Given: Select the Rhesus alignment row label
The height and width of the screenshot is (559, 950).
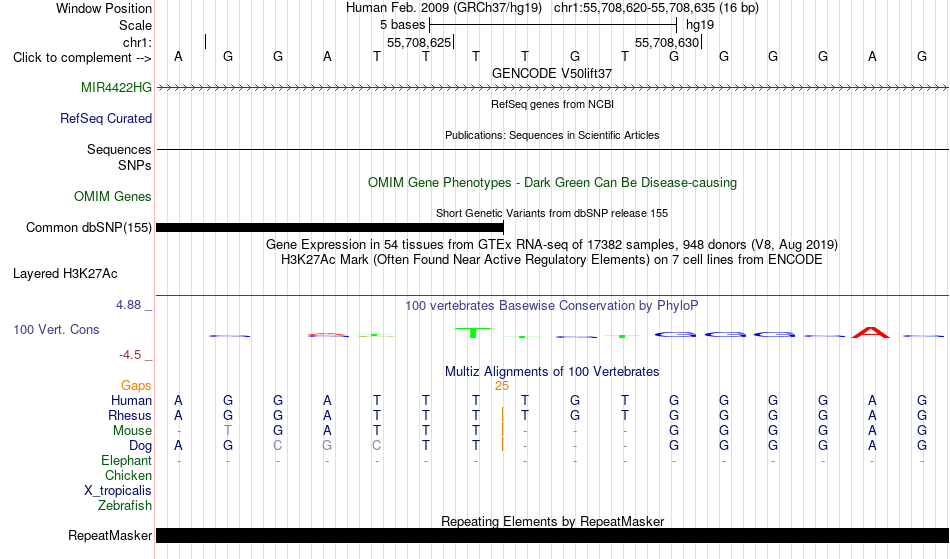Looking at the screenshot, I should click(x=130, y=415).
